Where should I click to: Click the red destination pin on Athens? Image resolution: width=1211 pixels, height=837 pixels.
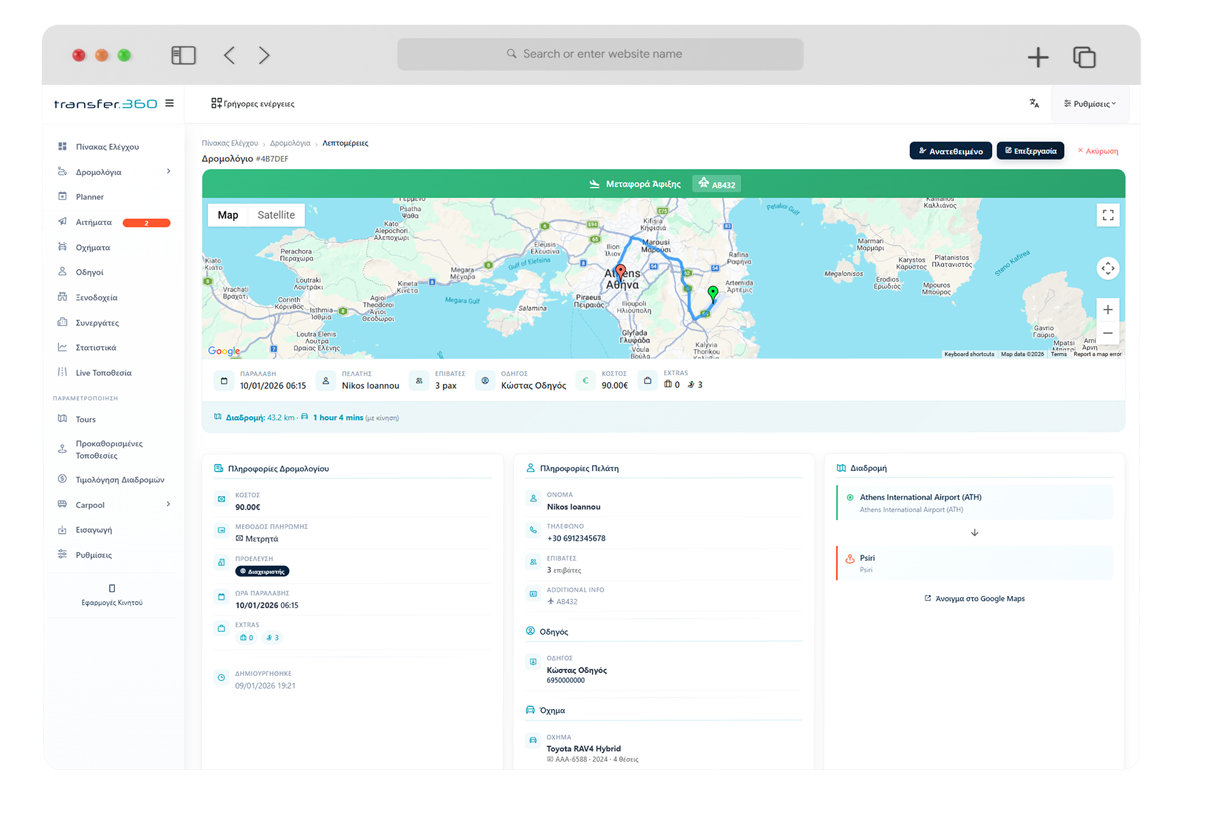pos(620,272)
